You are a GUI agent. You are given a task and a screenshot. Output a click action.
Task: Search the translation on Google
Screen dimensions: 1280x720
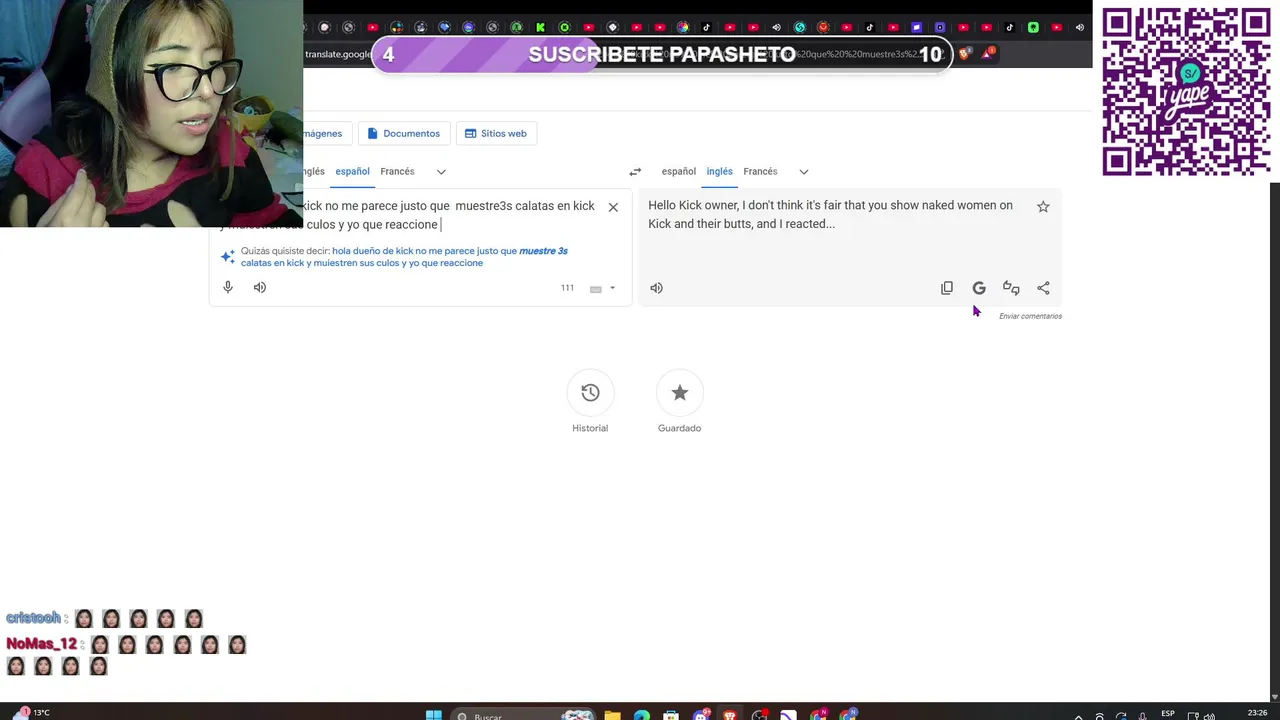[x=979, y=288]
